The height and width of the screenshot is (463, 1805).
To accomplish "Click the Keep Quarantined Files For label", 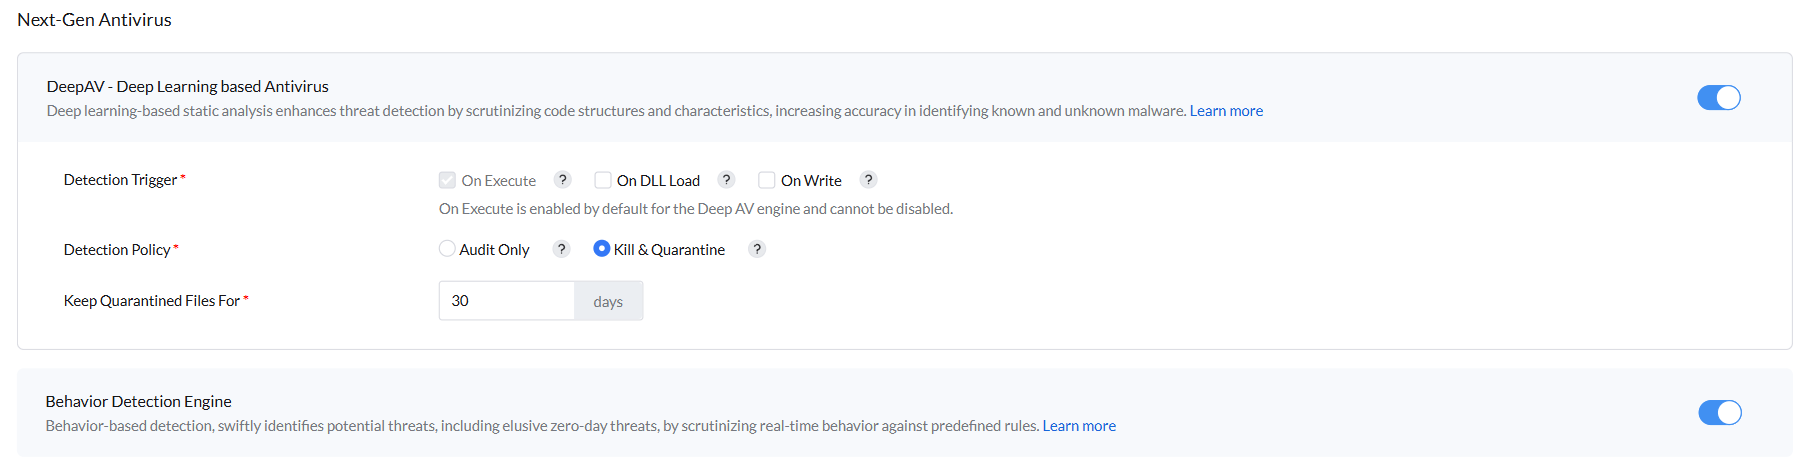I will (151, 301).
